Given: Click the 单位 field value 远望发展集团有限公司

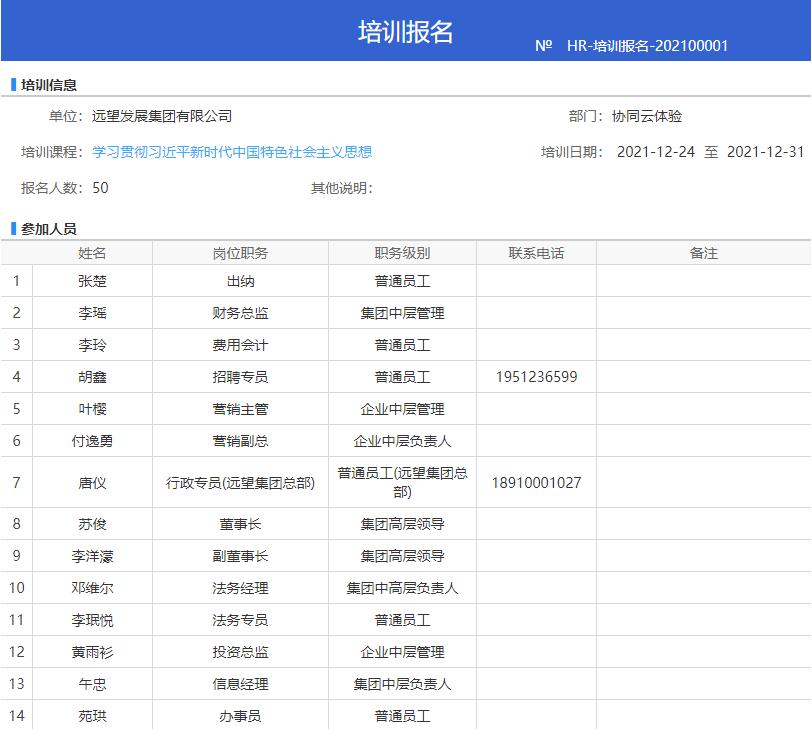Looking at the screenshot, I should click(x=162, y=116).
